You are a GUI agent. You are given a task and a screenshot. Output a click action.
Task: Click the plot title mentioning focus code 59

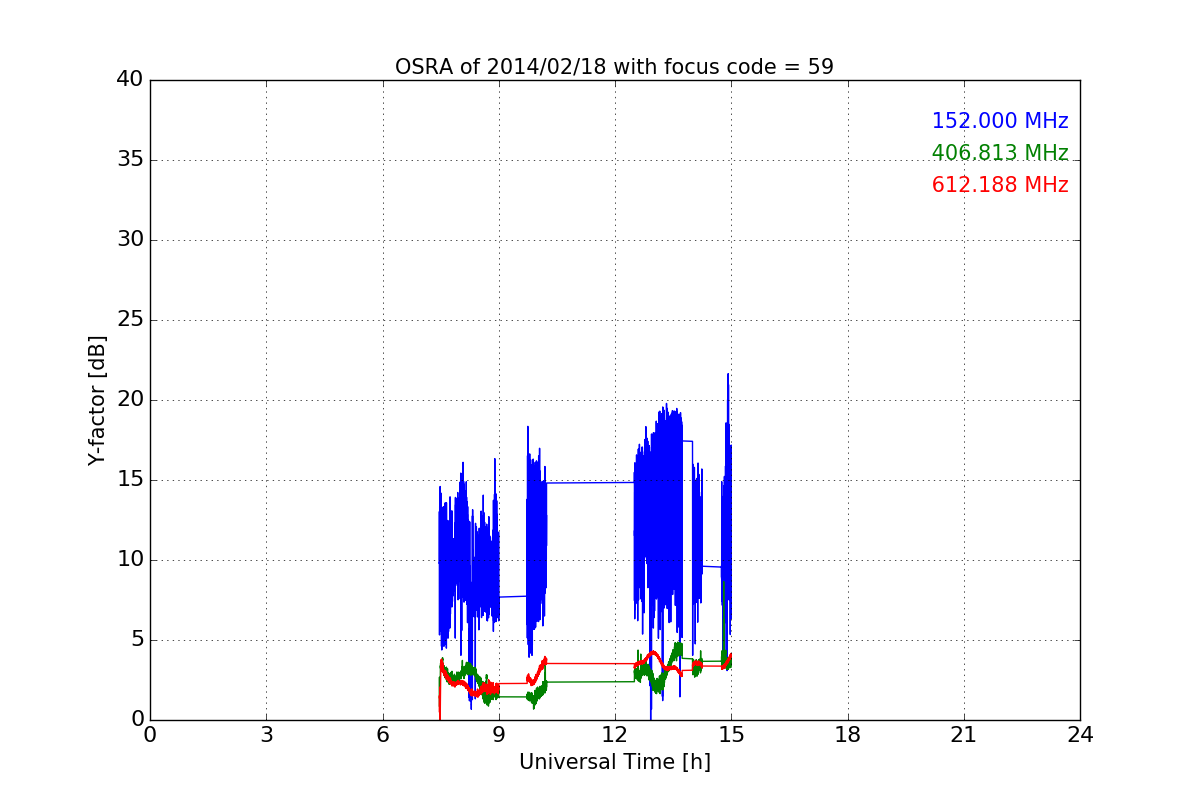[x=614, y=67]
